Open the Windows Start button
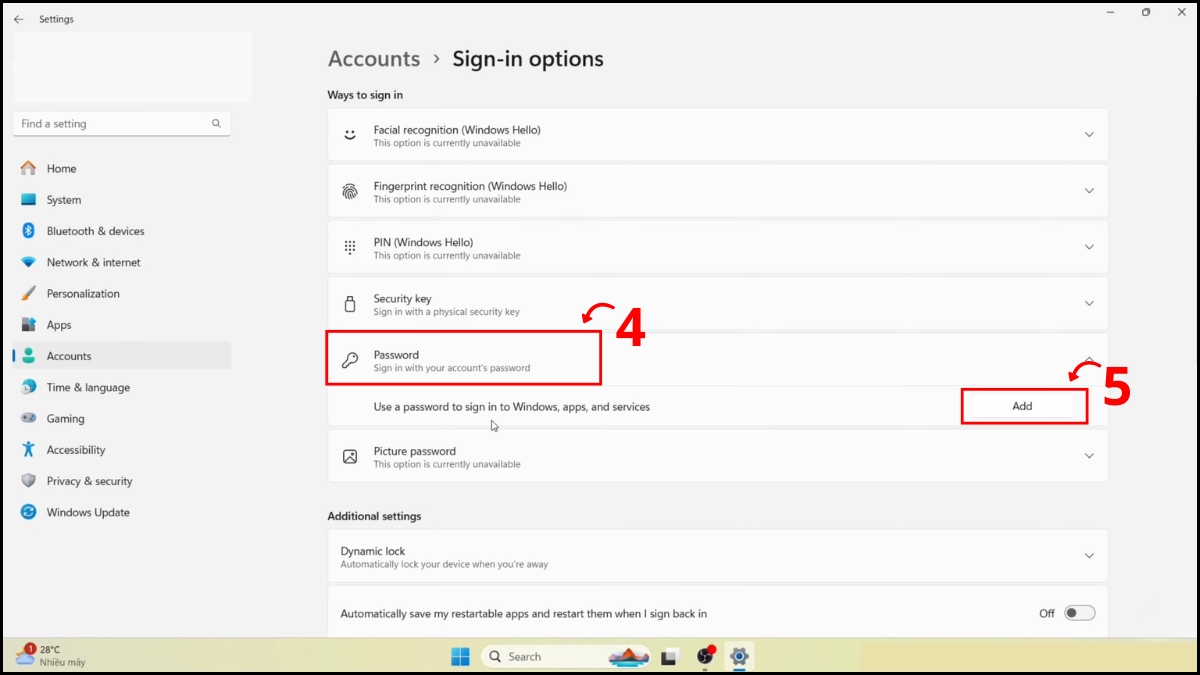 click(460, 656)
